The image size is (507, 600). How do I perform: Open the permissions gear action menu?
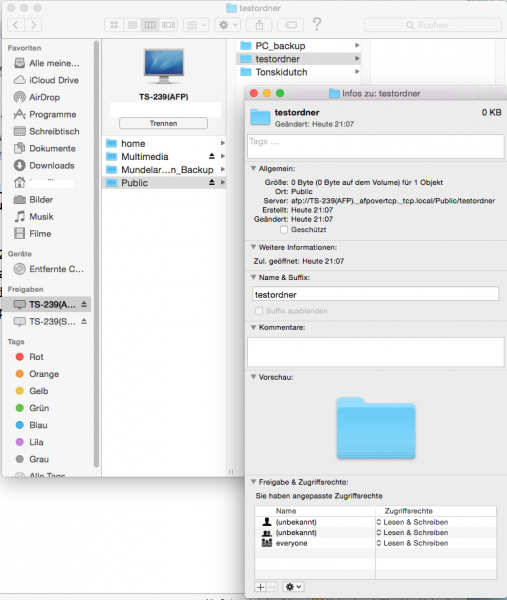[293, 587]
